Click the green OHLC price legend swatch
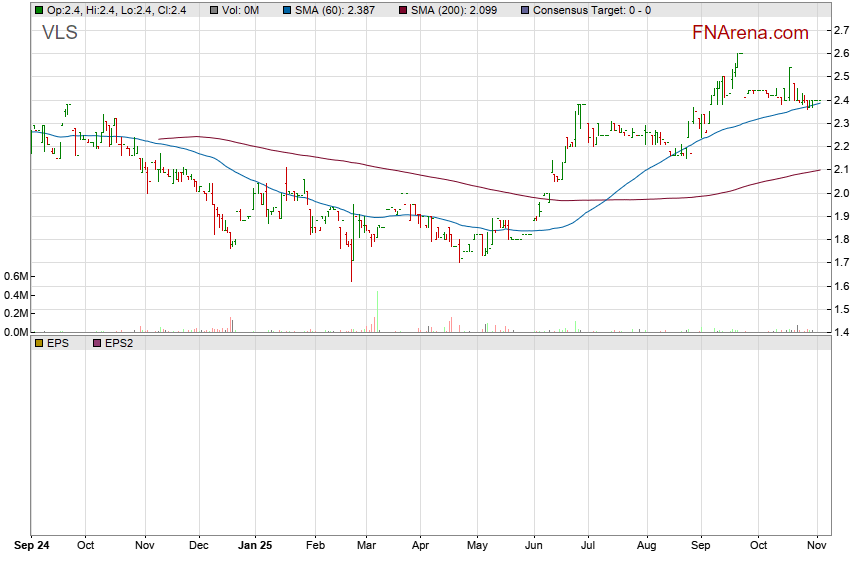Image resolution: width=859 pixels, height=566 pixels. [39, 10]
